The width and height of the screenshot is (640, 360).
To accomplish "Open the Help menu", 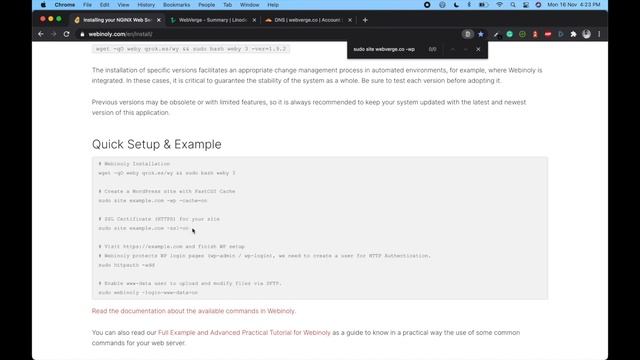I will point(273,5).
